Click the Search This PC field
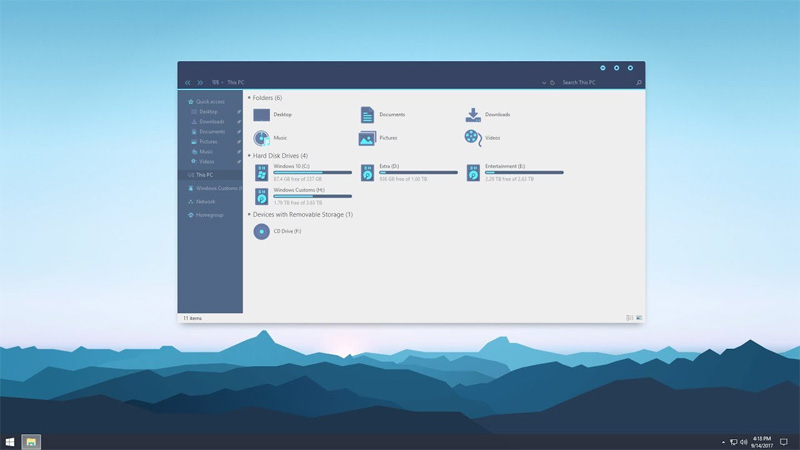Screen dimensions: 800x450 click(595, 83)
